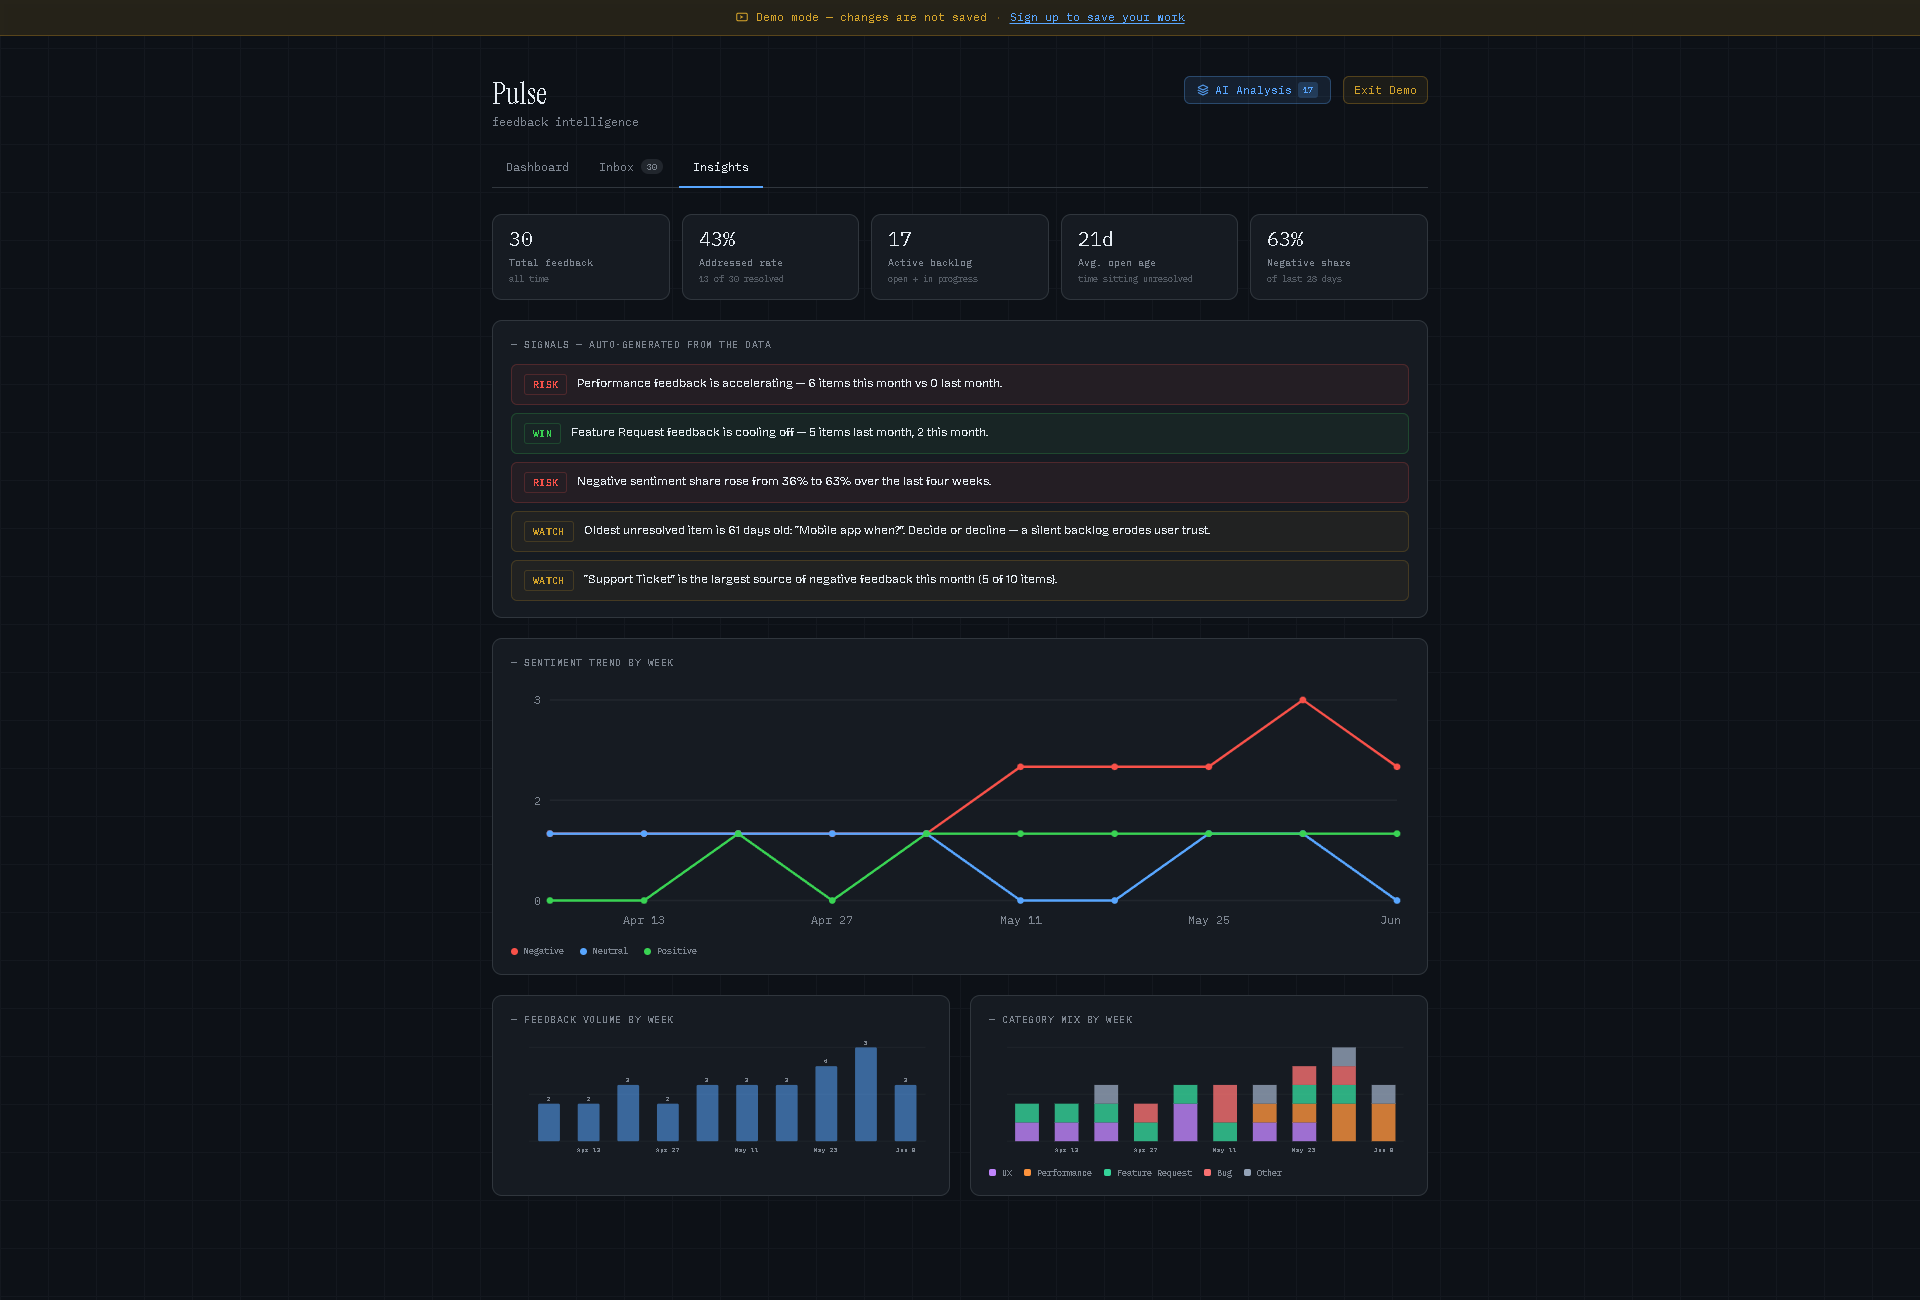
Task: Click the RISK signal about Performance feedback accelerating
Action: pyautogui.click(x=960, y=384)
